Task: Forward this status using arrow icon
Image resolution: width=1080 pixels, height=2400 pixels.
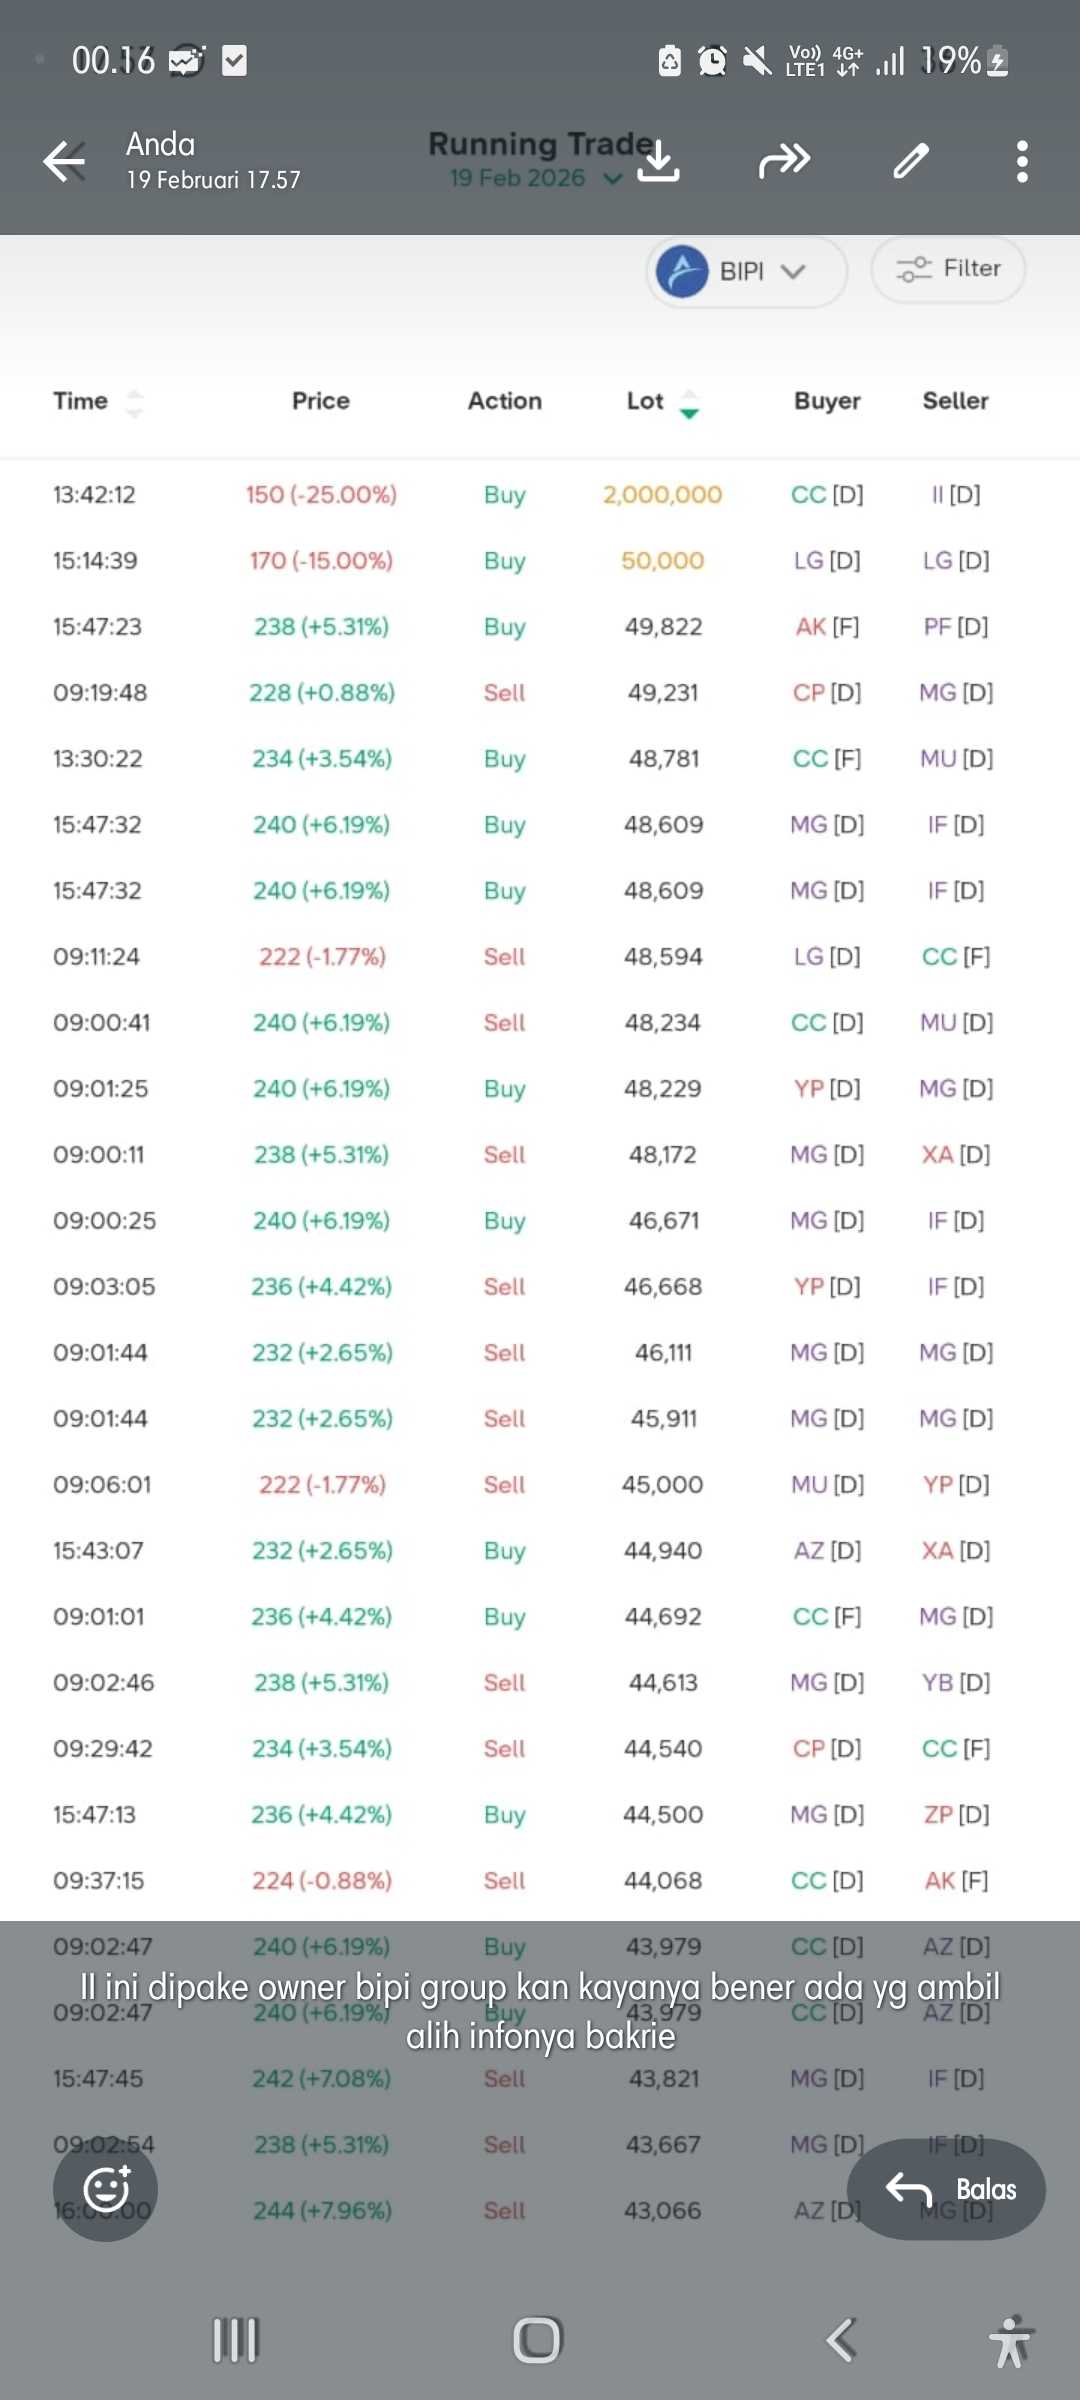Action: click(x=784, y=161)
